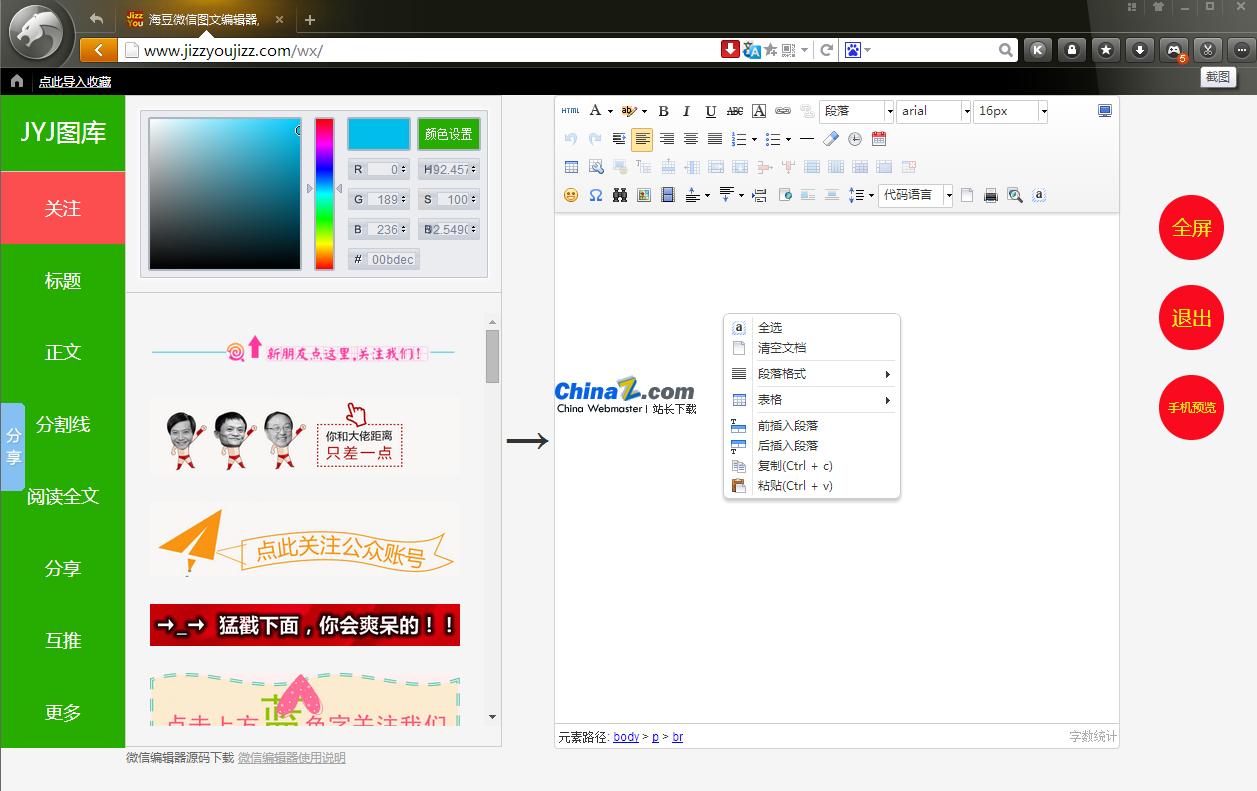Click the eraser clear-formatting icon

coord(831,139)
